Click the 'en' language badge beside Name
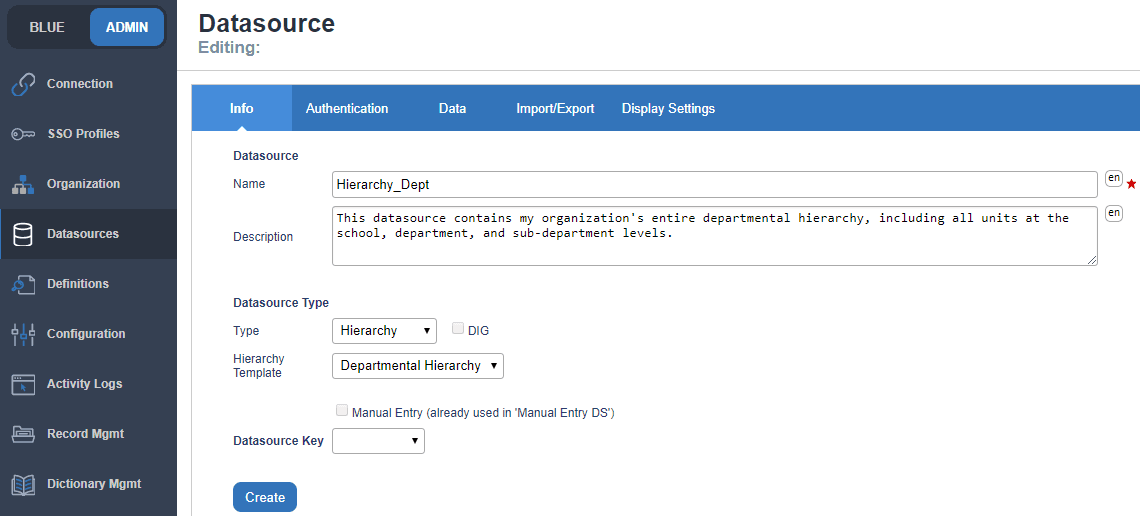The image size is (1140, 516). pyautogui.click(x=1114, y=178)
